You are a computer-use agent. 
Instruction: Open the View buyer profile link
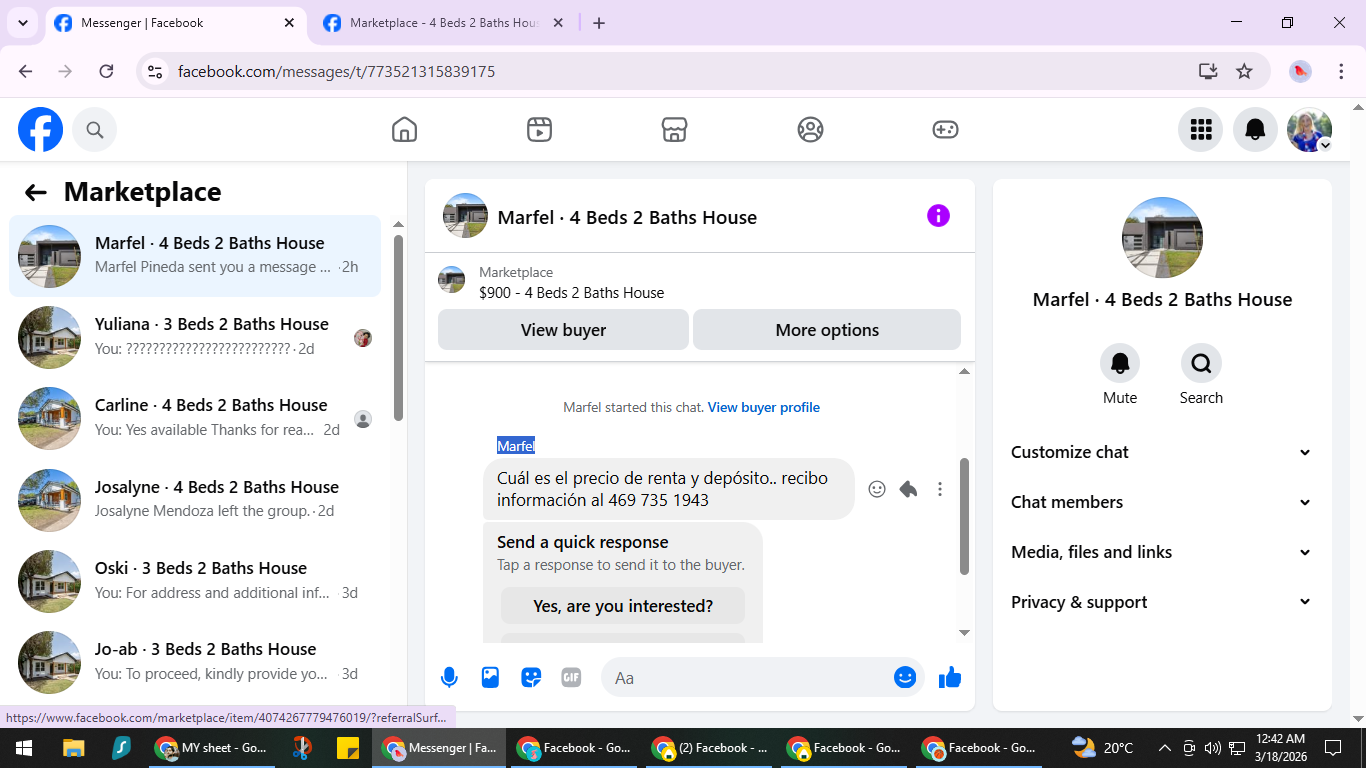[x=764, y=407]
